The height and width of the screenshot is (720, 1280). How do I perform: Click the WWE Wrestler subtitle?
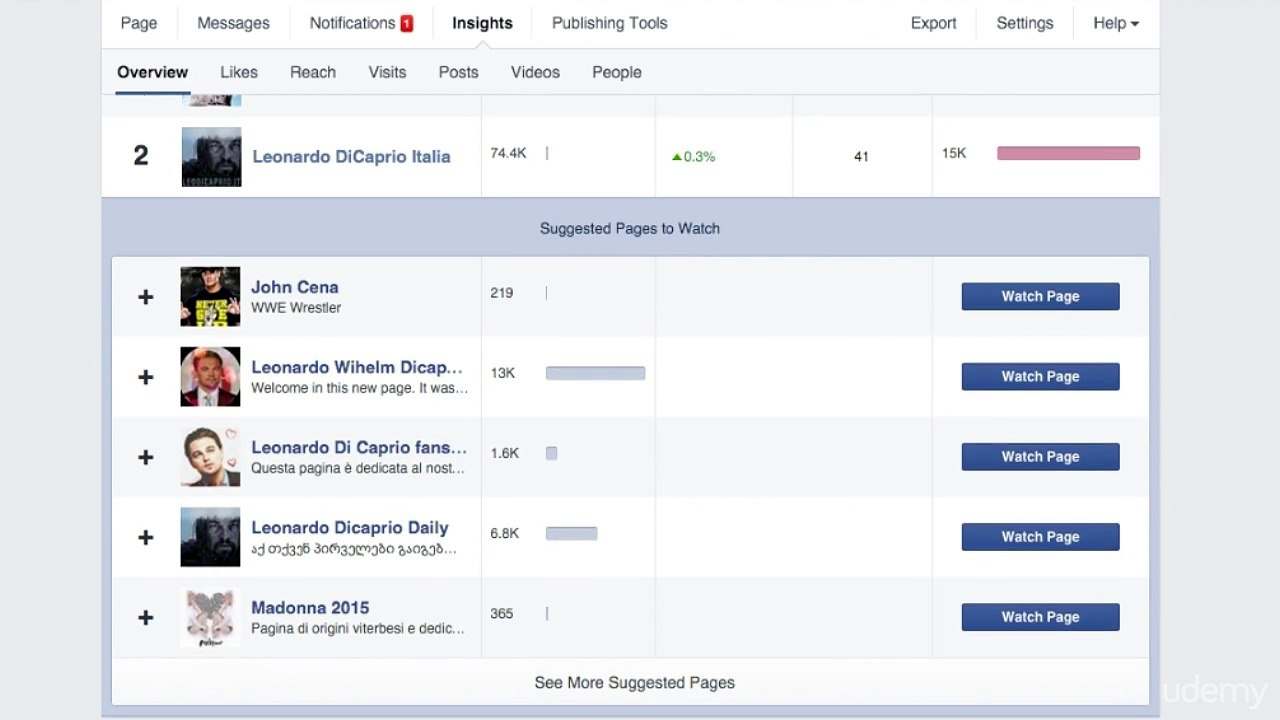point(296,308)
